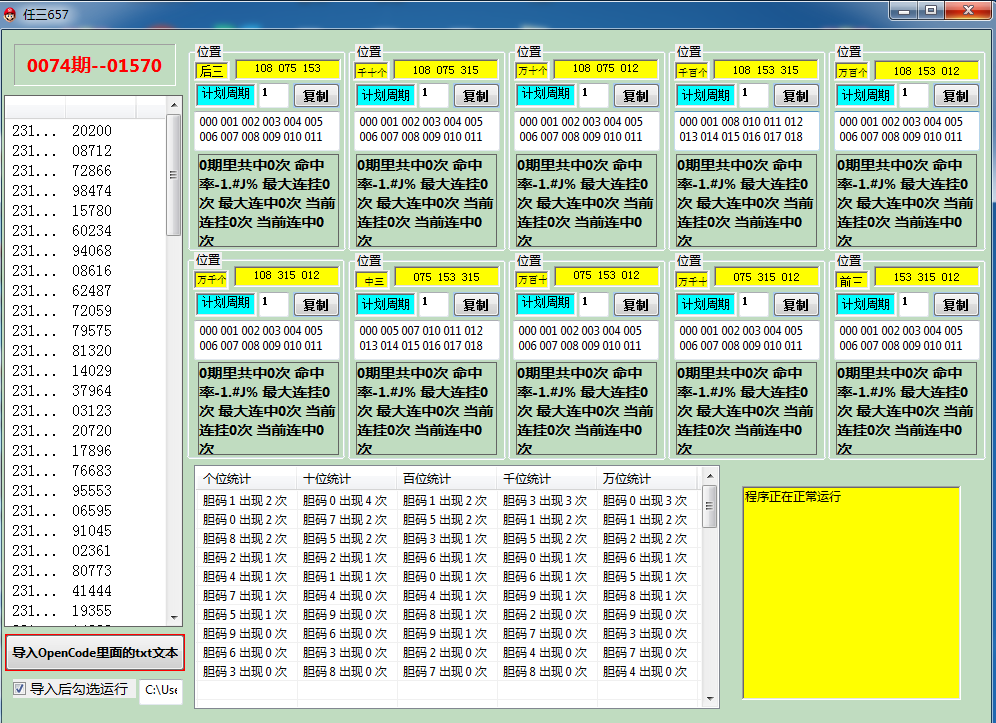
Task: Click the 计划周期 value field in 后三 panel
Action: [274, 95]
